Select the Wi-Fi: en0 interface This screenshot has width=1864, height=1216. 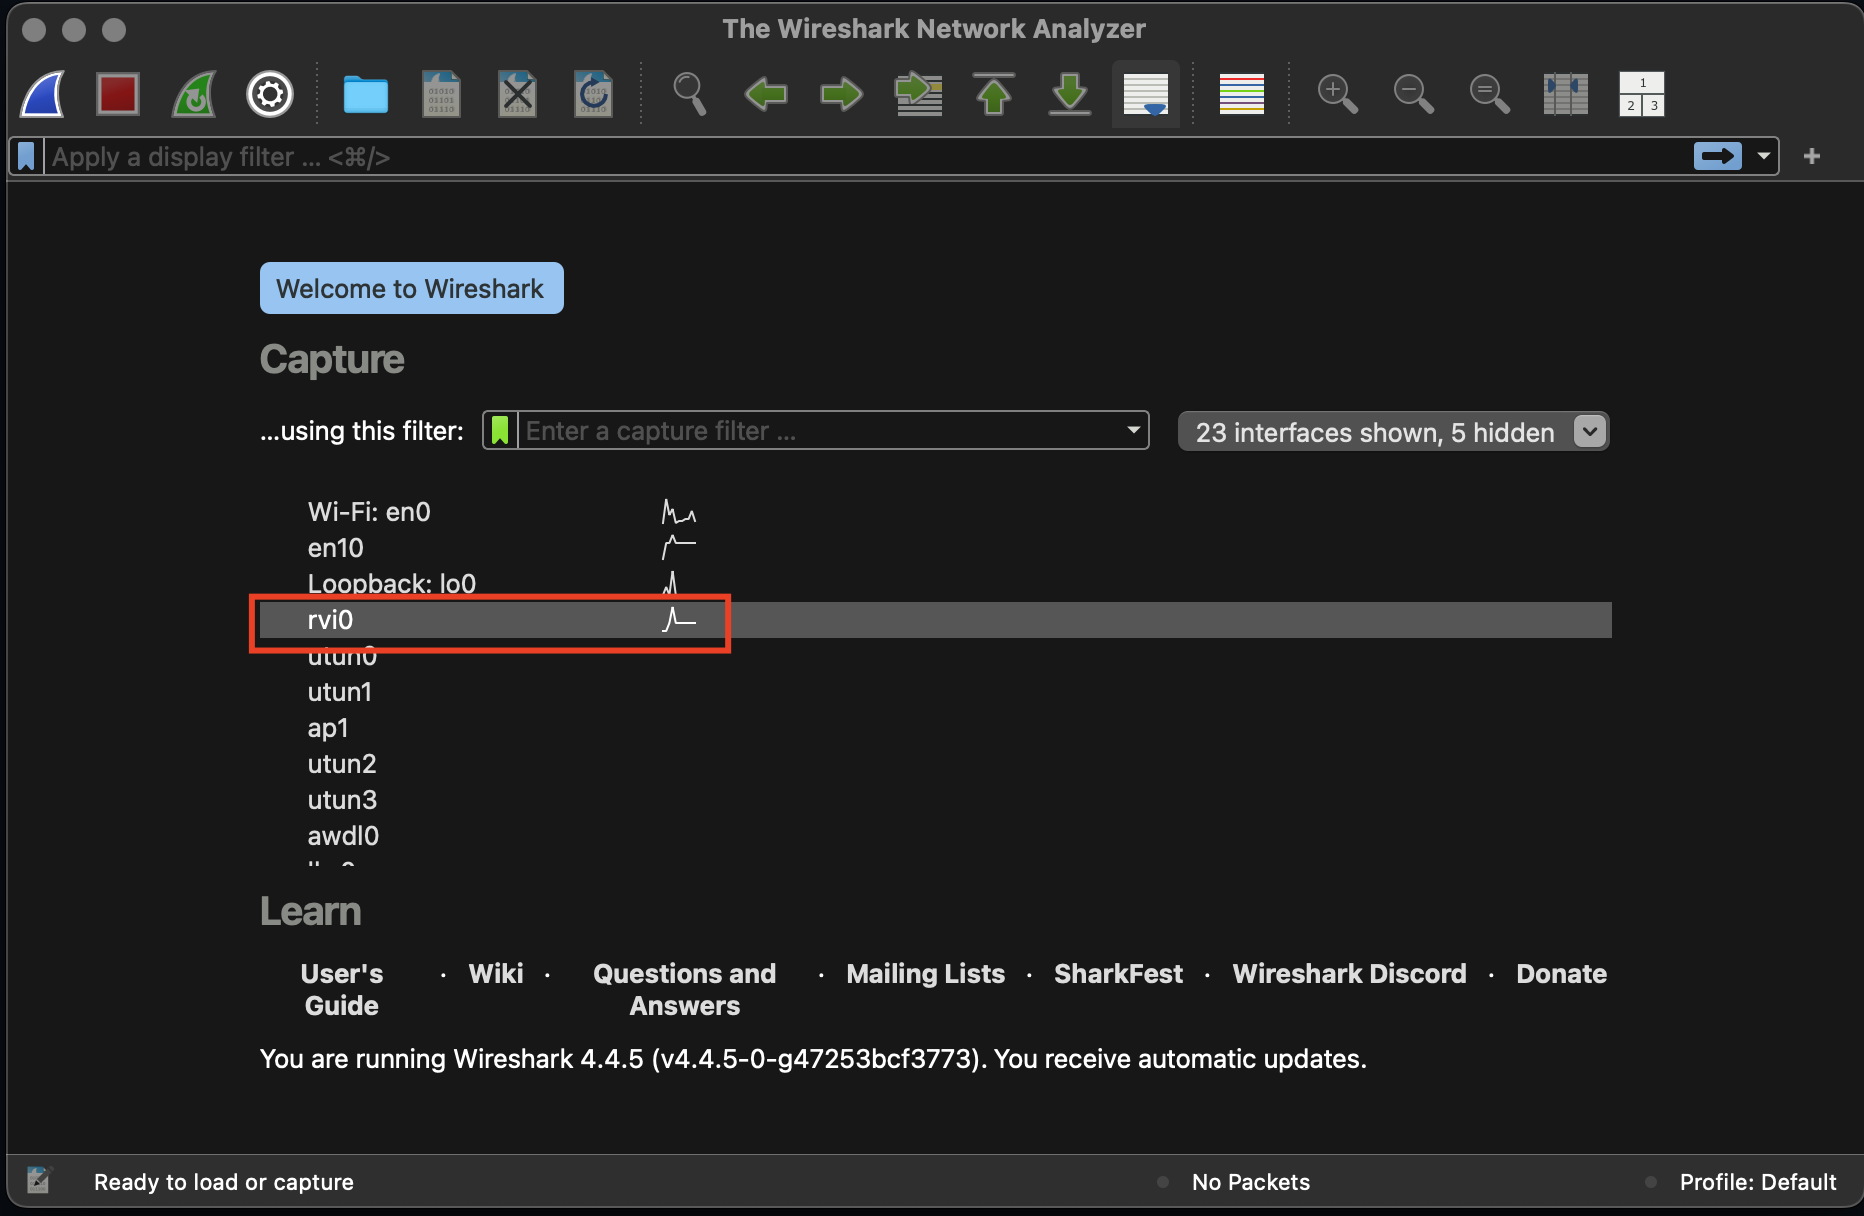(369, 512)
